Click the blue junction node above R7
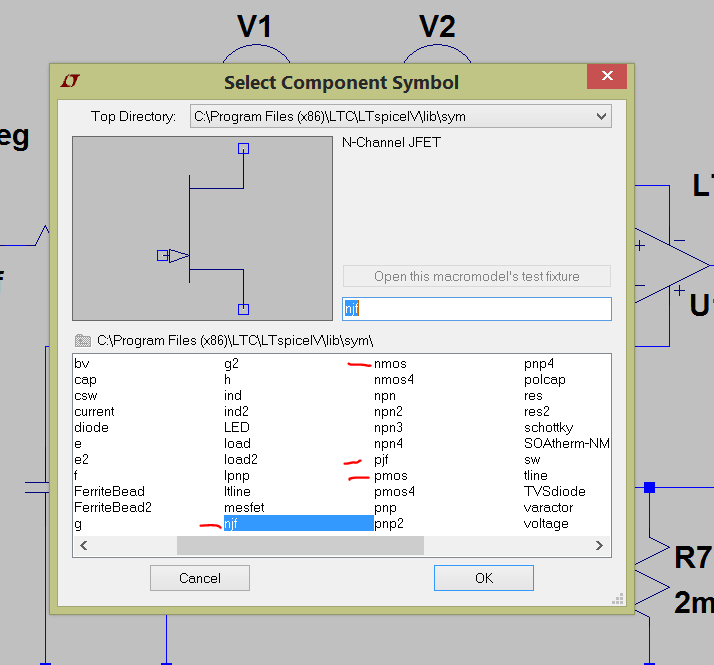The height and width of the screenshot is (665, 714). click(649, 487)
